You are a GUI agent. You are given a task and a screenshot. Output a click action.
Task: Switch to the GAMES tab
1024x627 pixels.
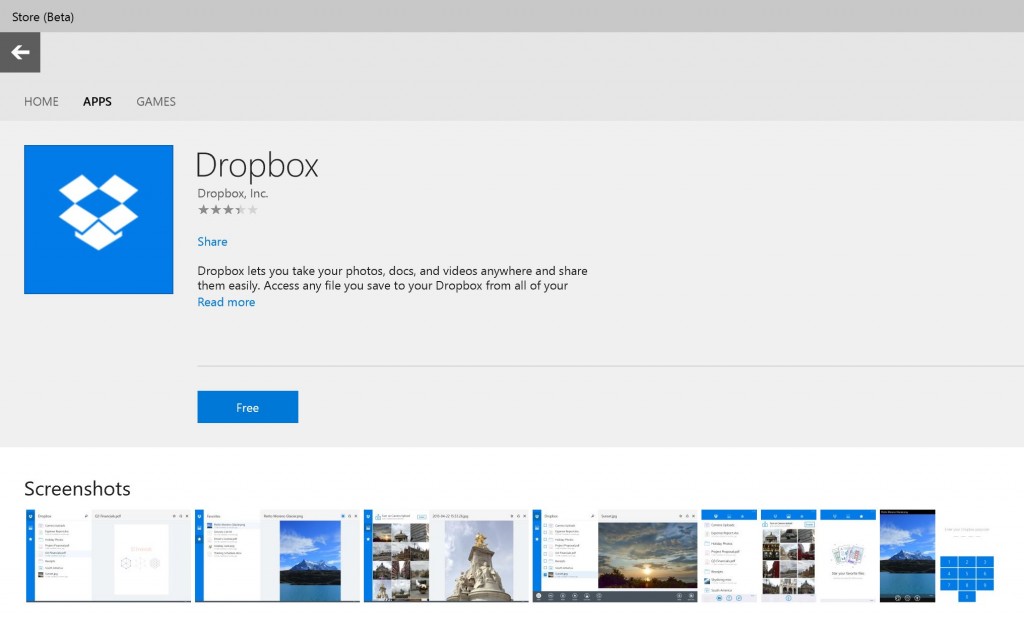pyautogui.click(x=156, y=101)
